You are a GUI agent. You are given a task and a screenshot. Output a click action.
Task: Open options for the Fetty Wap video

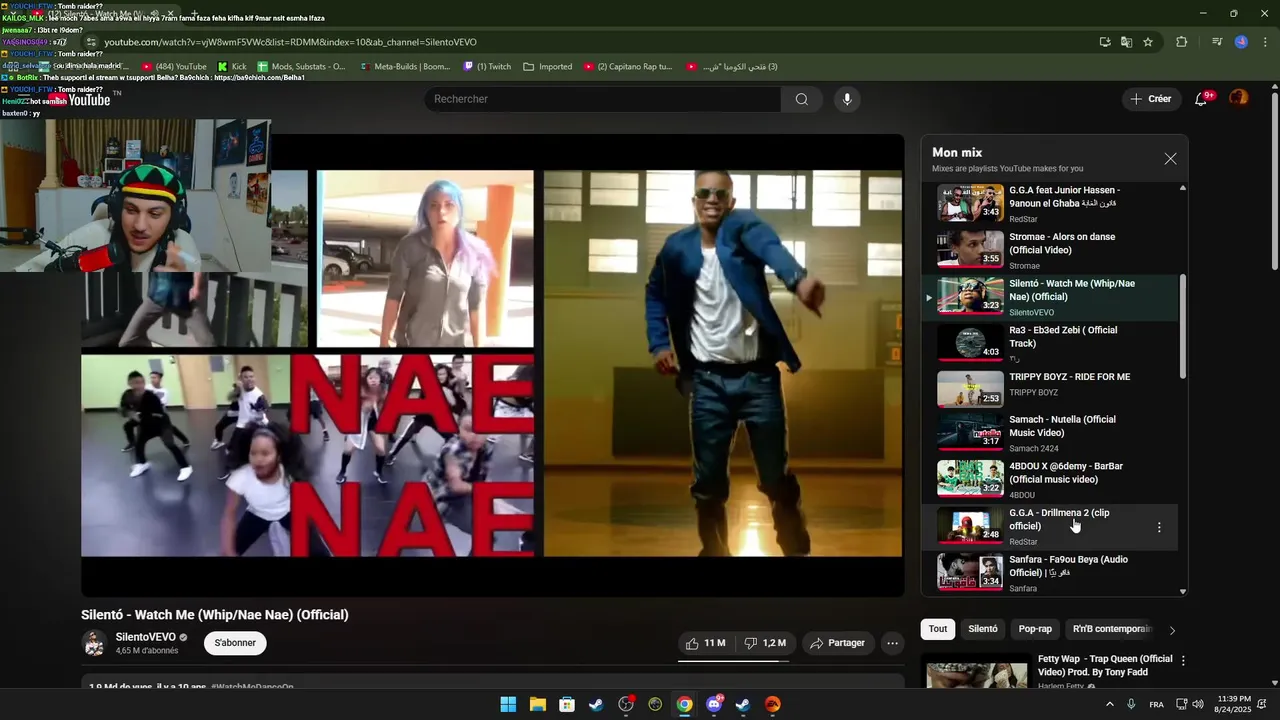tap(1183, 661)
